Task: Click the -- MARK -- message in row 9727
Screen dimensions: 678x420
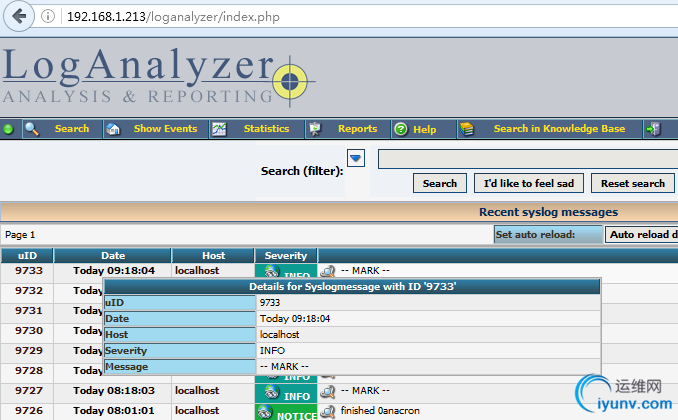Action: (x=365, y=391)
